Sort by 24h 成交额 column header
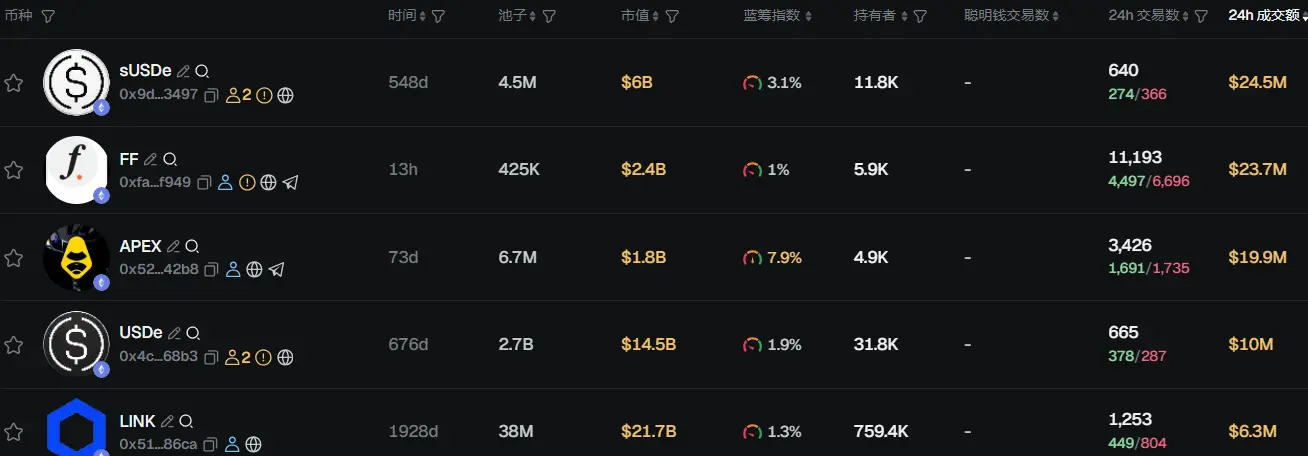 click(1264, 16)
